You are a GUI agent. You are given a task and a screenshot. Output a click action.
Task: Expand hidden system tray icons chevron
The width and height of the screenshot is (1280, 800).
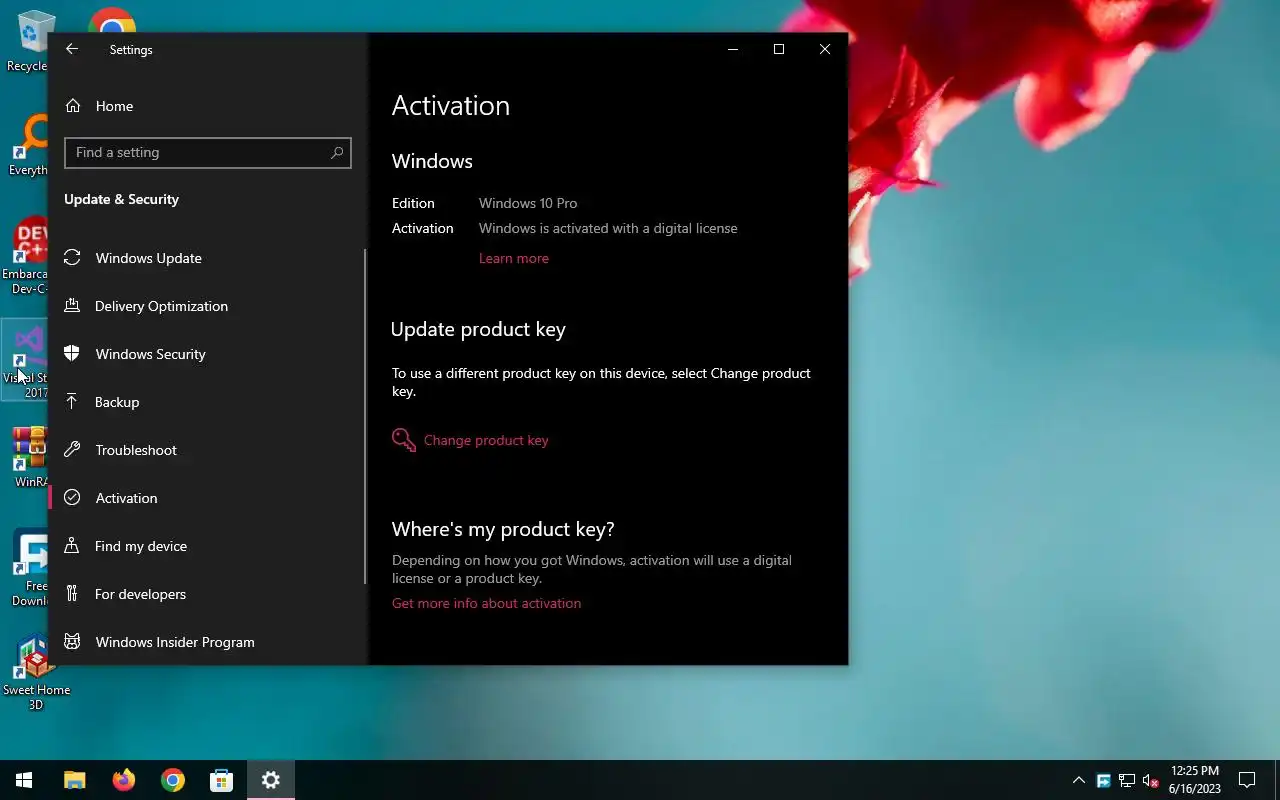click(x=1079, y=780)
